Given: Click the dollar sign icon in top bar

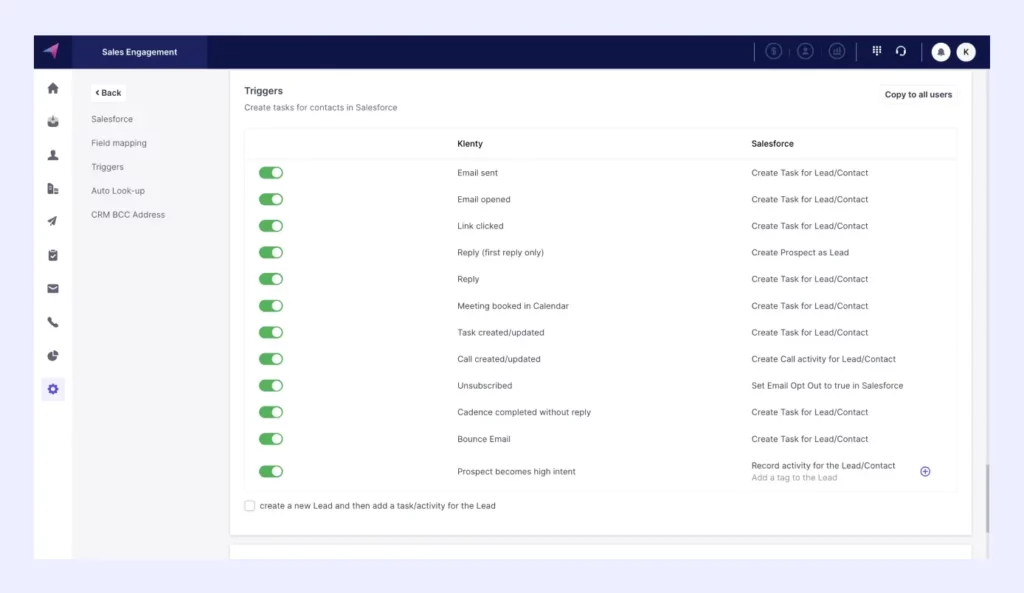Looking at the screenshot, I should tap(774, 51).
